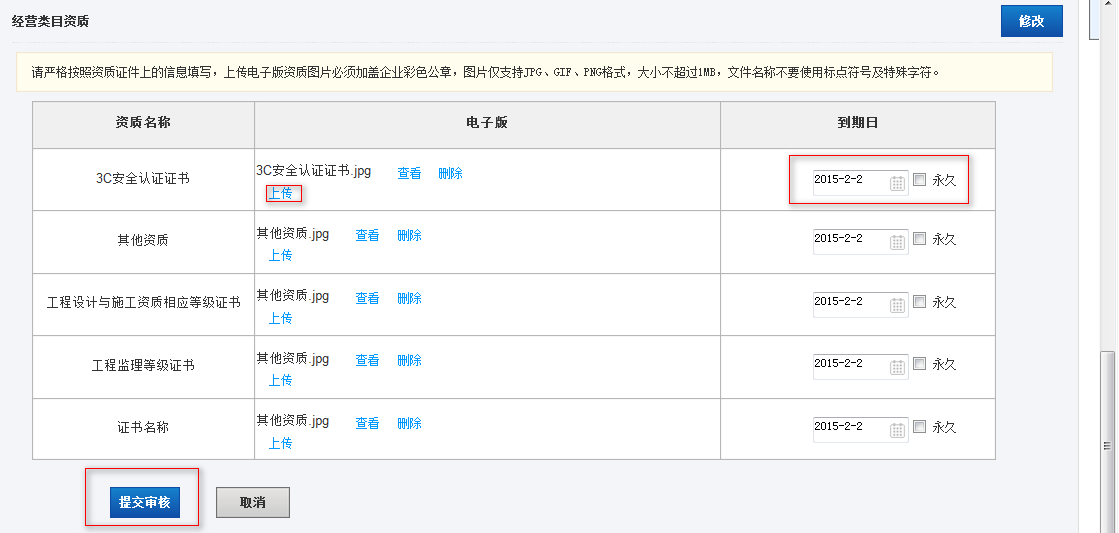Enable 永久 checkbox in 工程监理等级证书 row
This screenshot has height=533, width=1119.
click(x=919, y=364)
